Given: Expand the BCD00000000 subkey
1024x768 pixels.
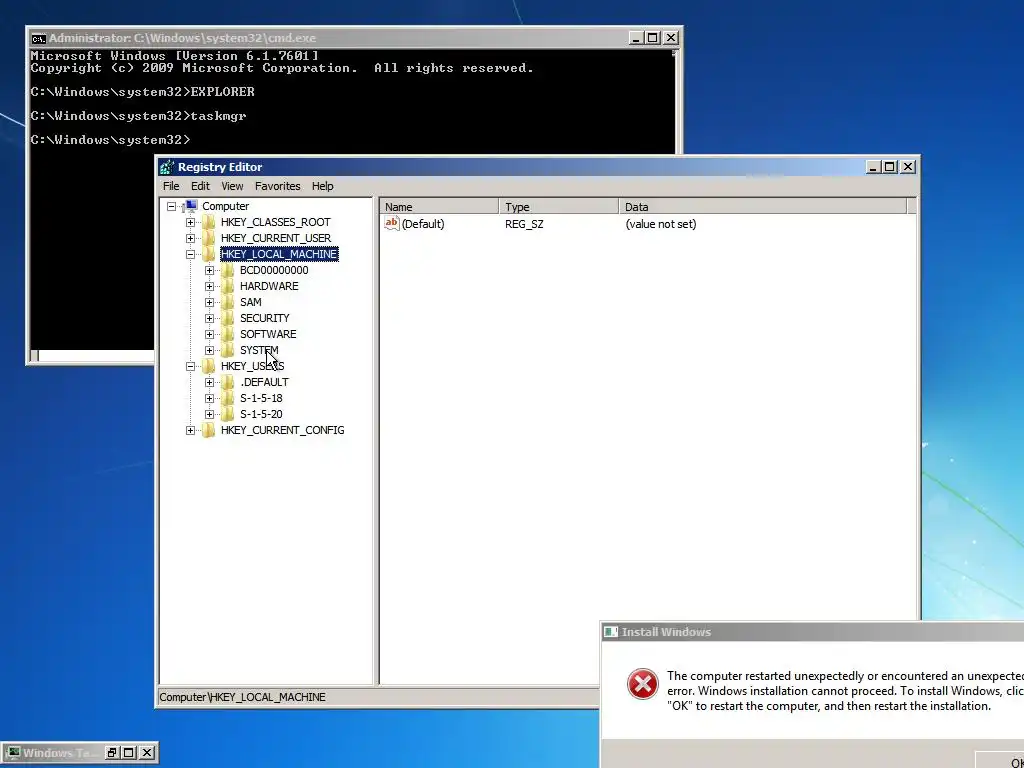Looking at the screenshot, I should click(x=209, y=270).
